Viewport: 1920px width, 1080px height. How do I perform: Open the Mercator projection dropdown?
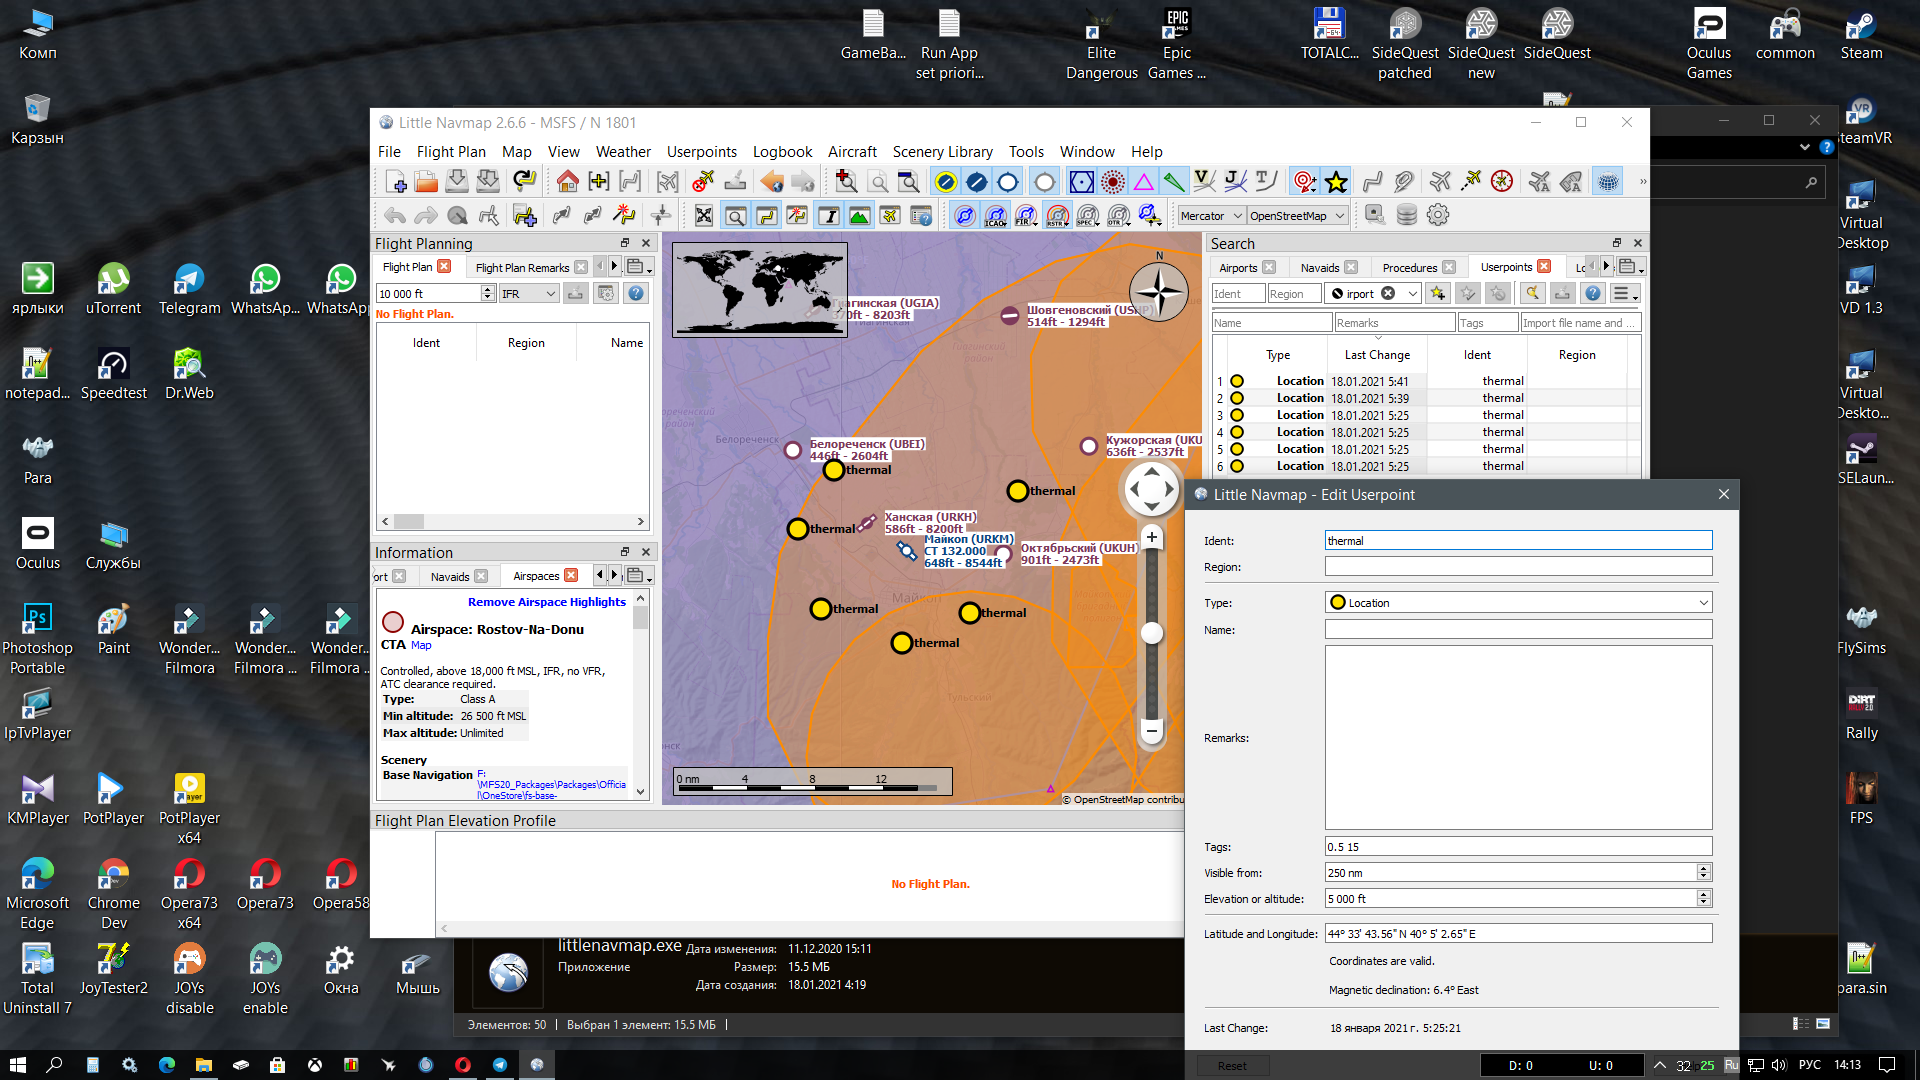point(1211,216)
